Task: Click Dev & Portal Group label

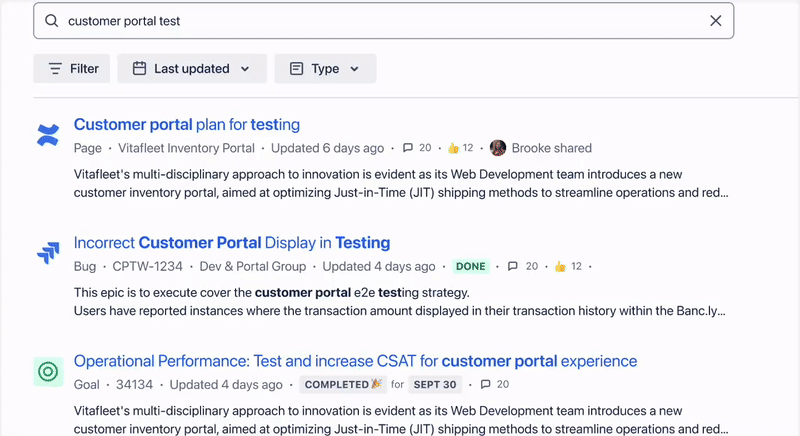Action: tap(253, 266)
